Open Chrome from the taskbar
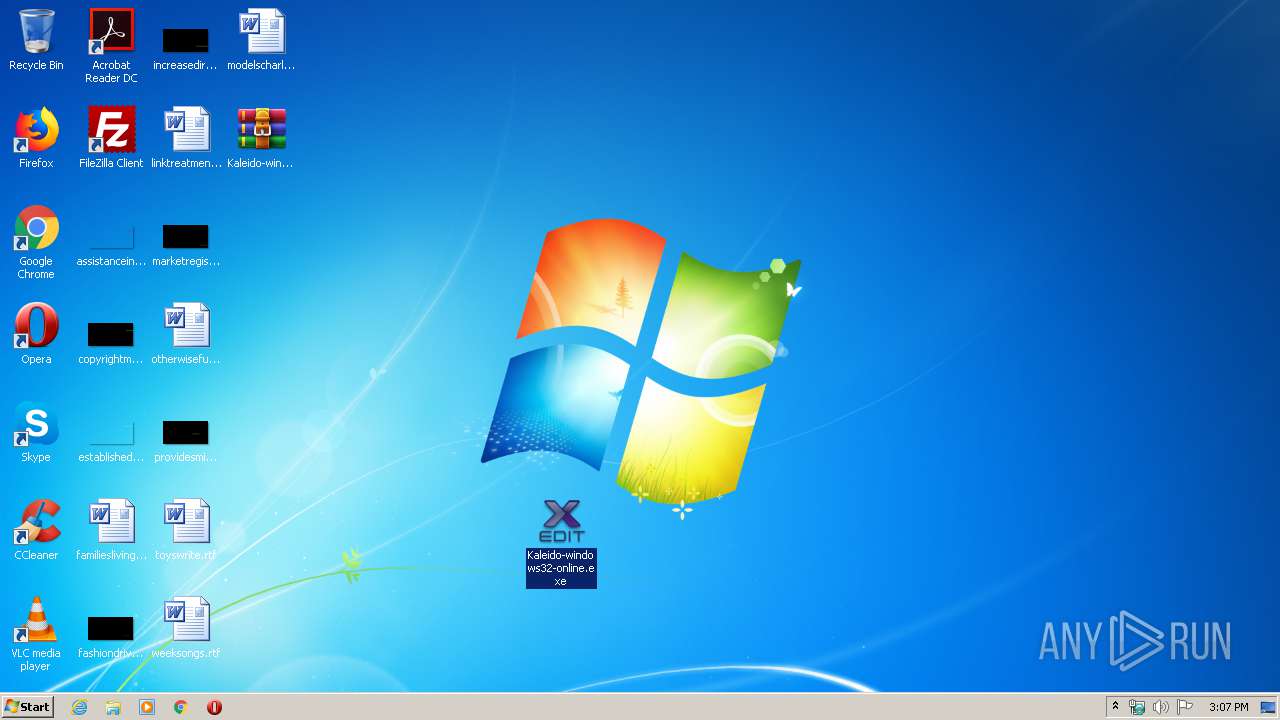 [x=181, y=707]
